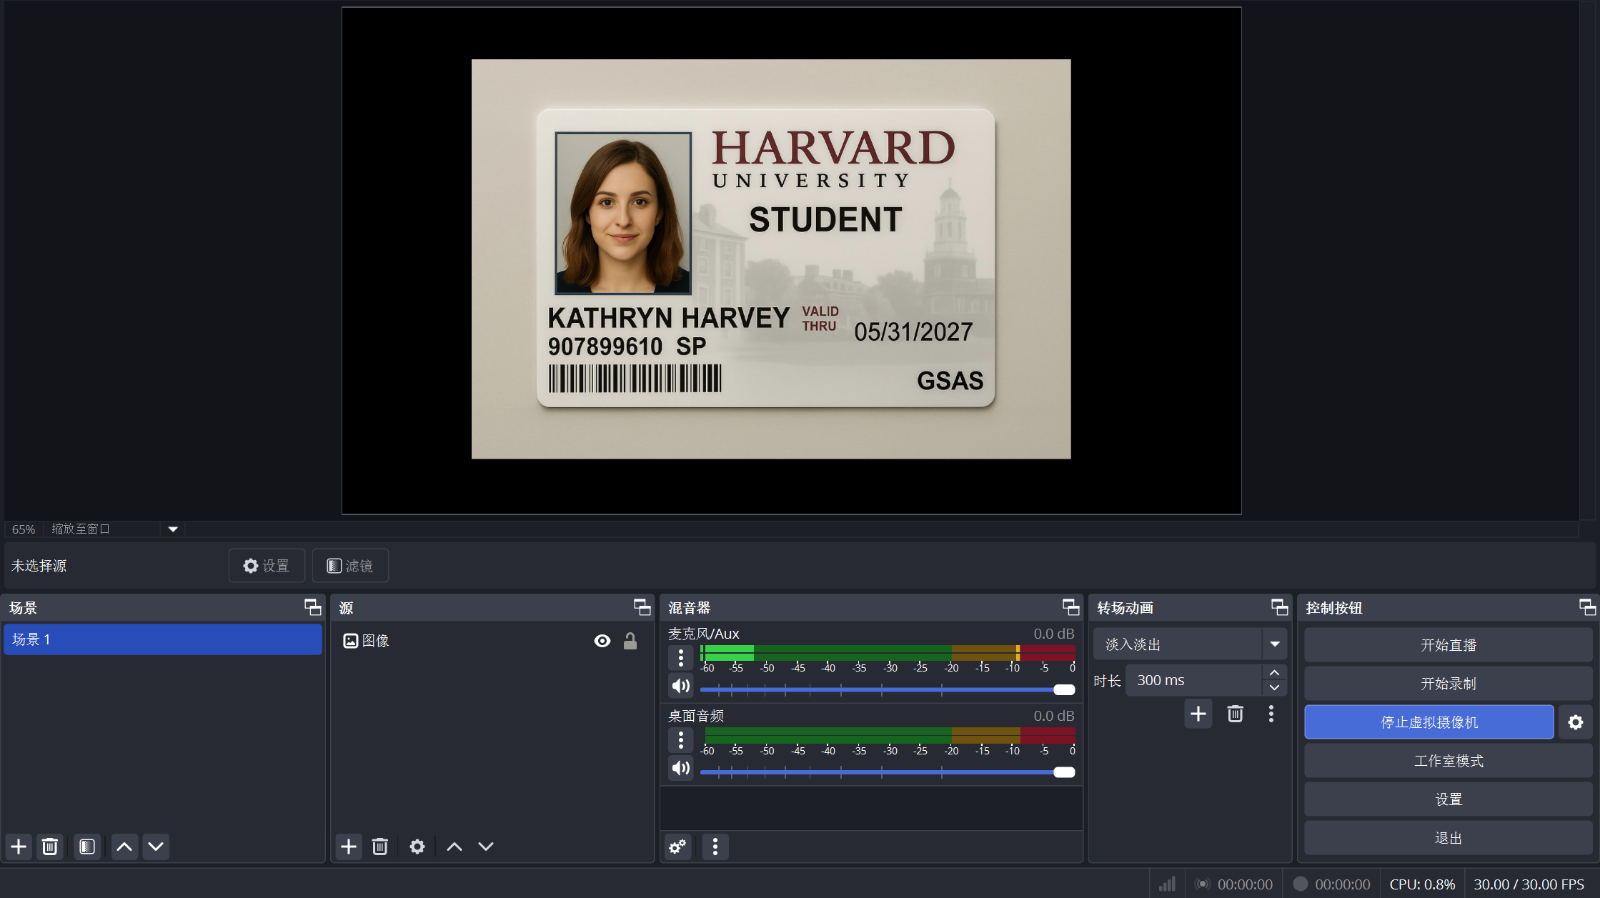Toggle the lock on 图像 source
Image resolution: width=1600 pixels, height=898 pixels.
[x=630, y=641]
